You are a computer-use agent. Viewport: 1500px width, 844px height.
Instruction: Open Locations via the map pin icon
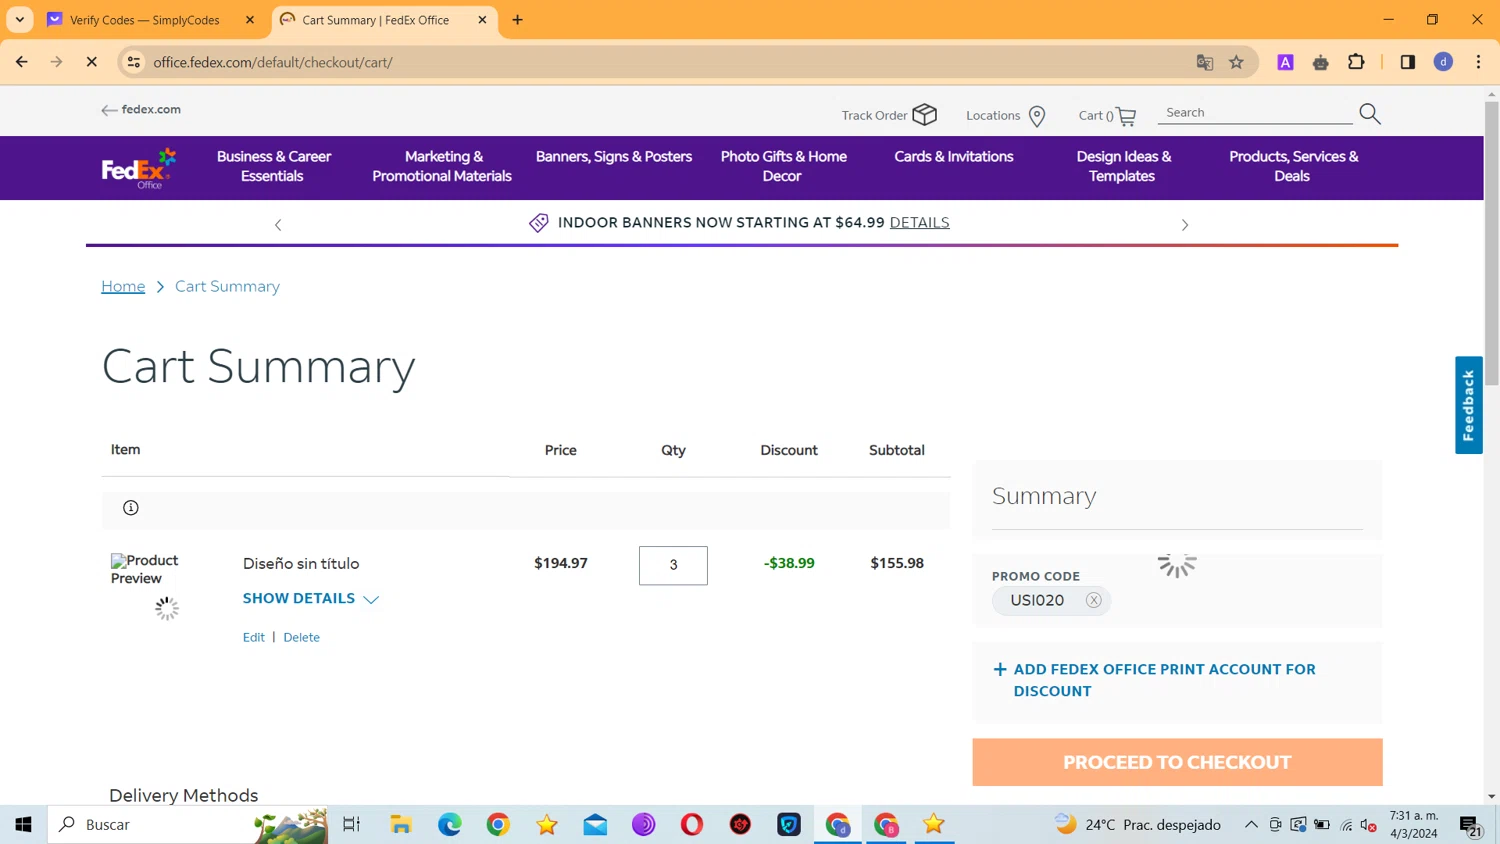pos(1037,116)
